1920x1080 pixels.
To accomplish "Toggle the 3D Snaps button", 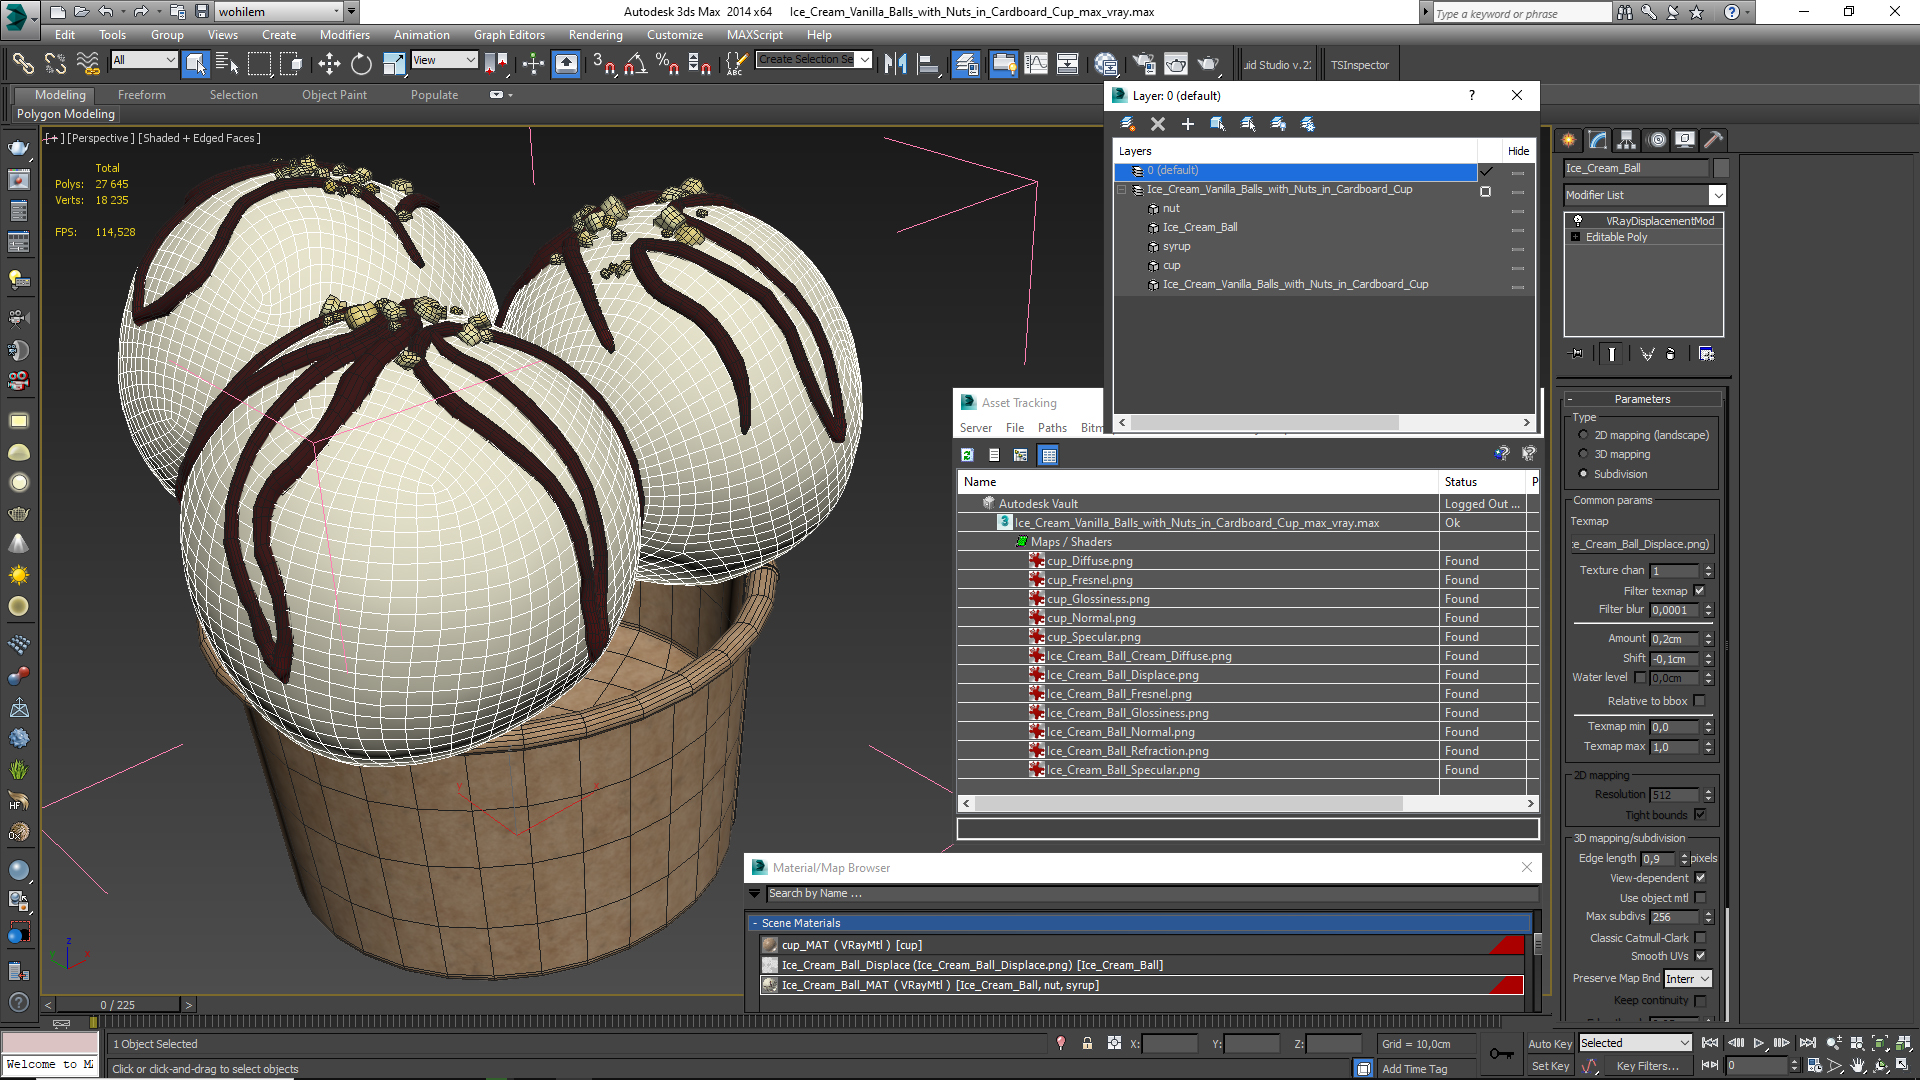I will tap(603, 64).
